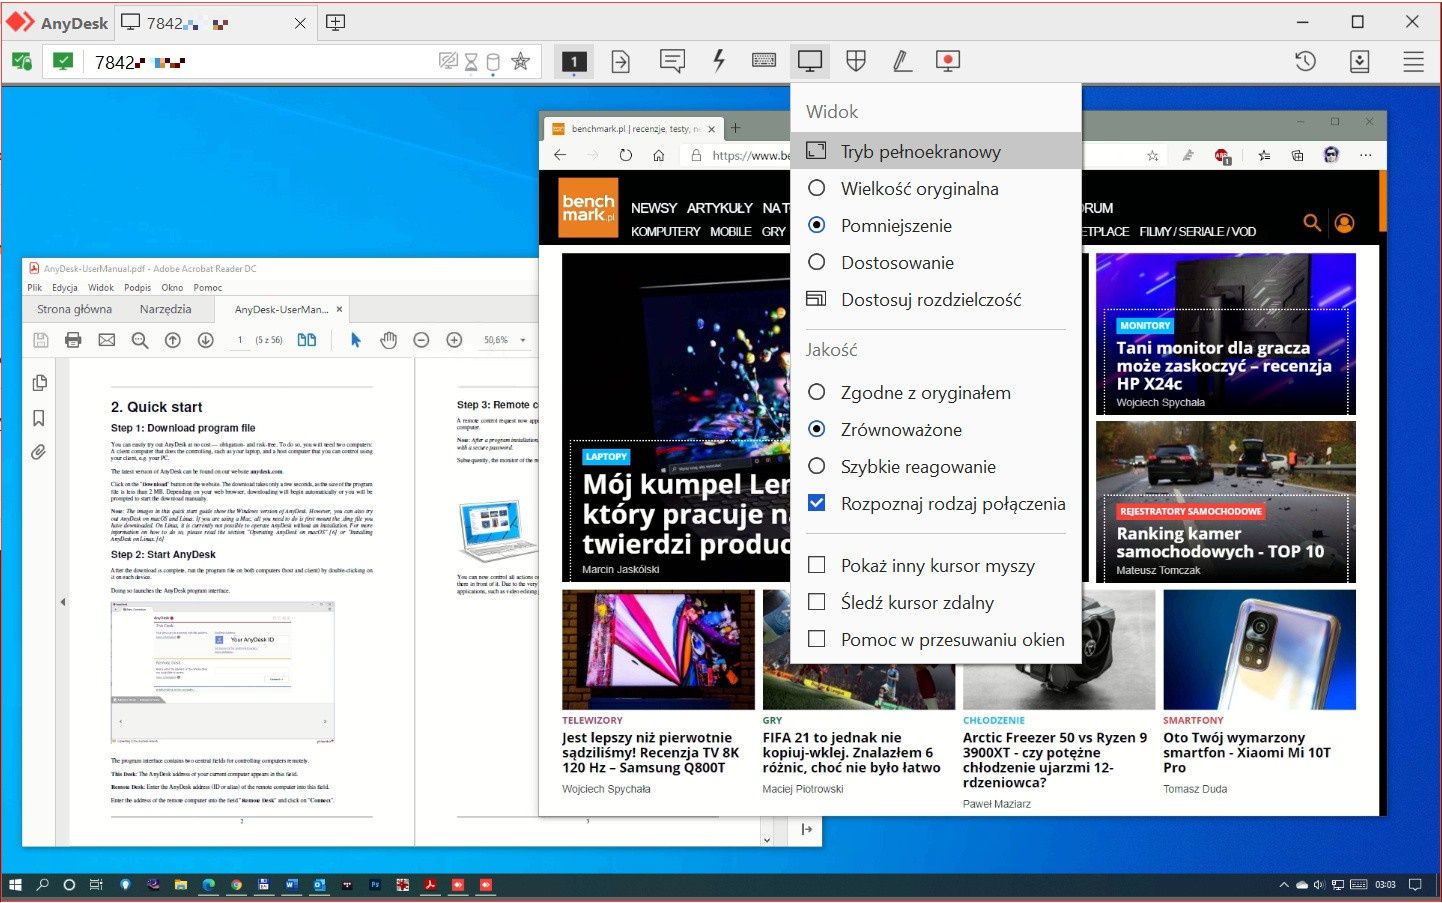Select the pen Whiteboard icon
Image resolution: width=1442 pixels, height=903 pixels.
[902, 61]
